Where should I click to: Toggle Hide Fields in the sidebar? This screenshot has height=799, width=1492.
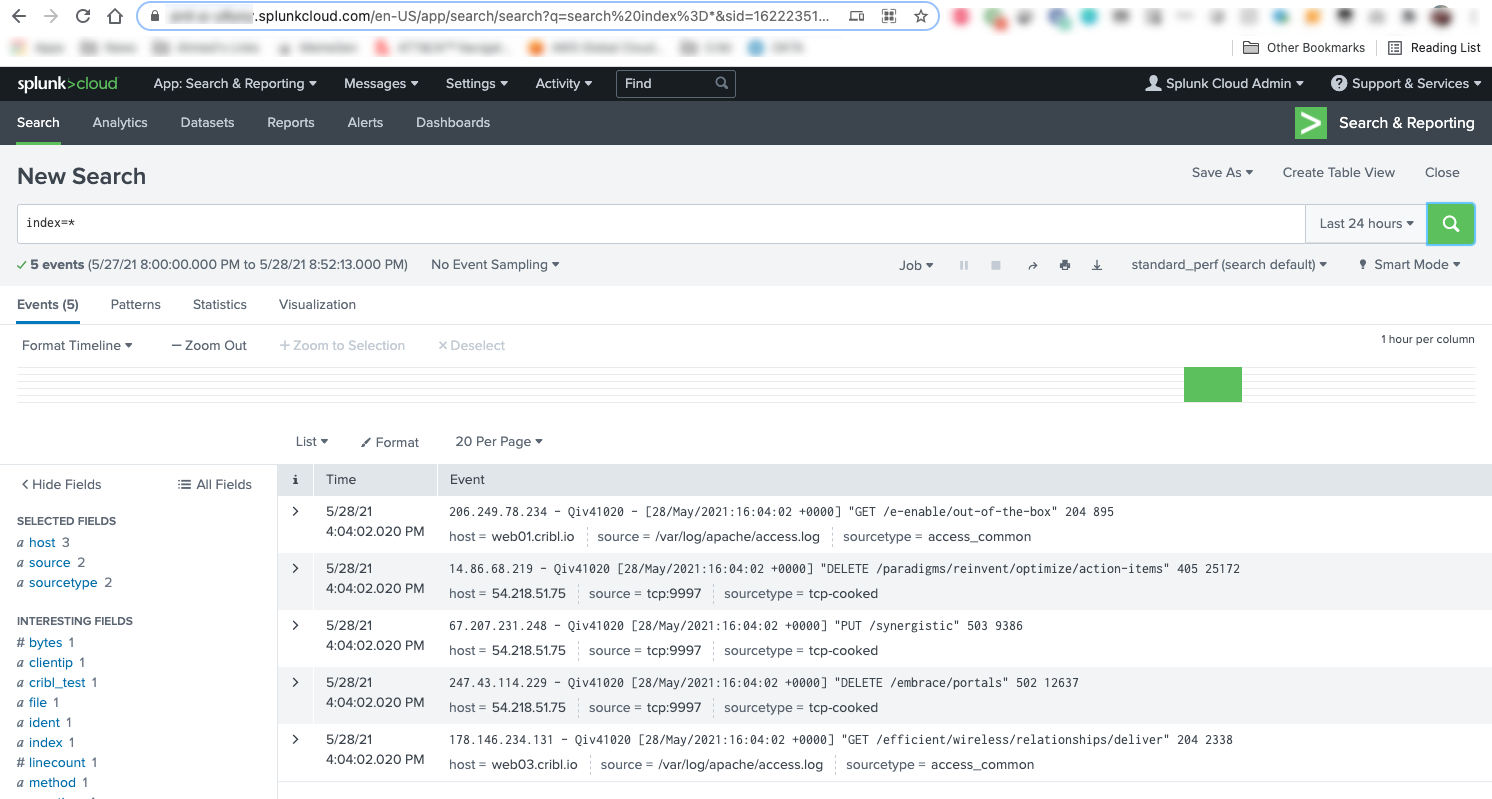pos(60,484)
